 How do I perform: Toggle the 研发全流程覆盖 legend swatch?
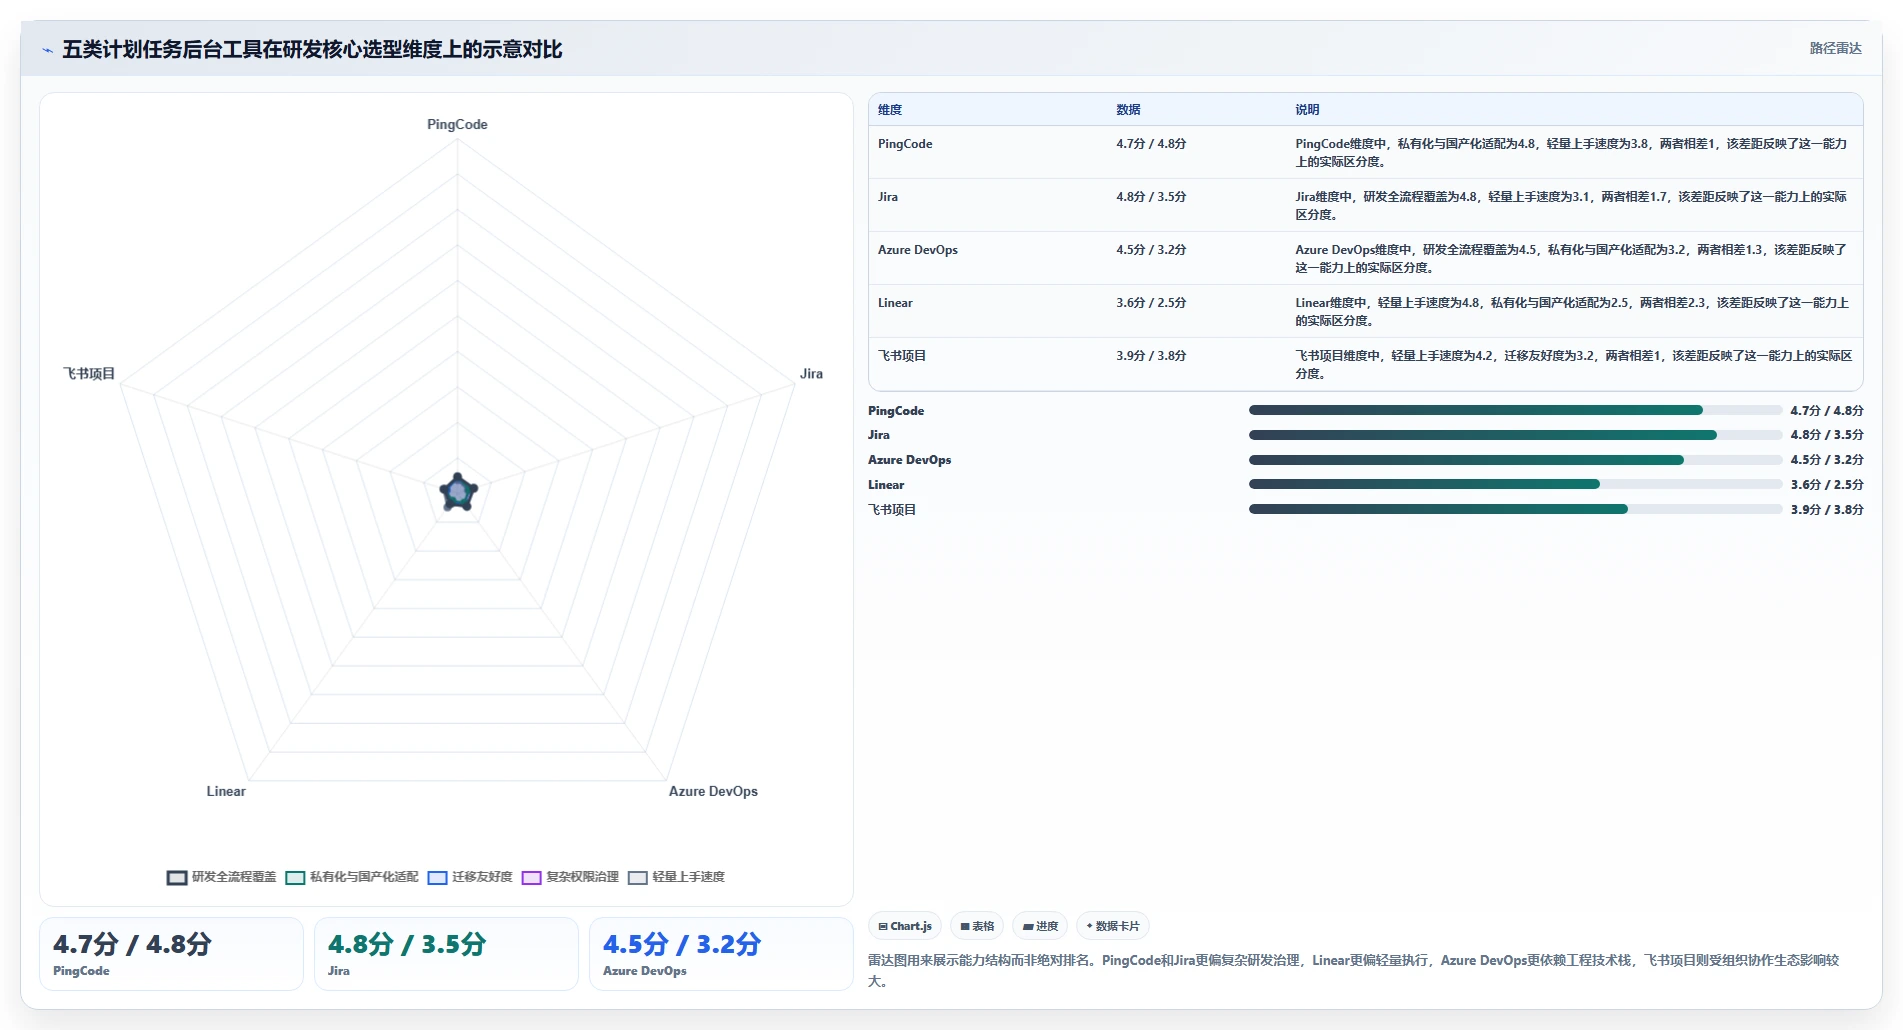tap(177, 877)
